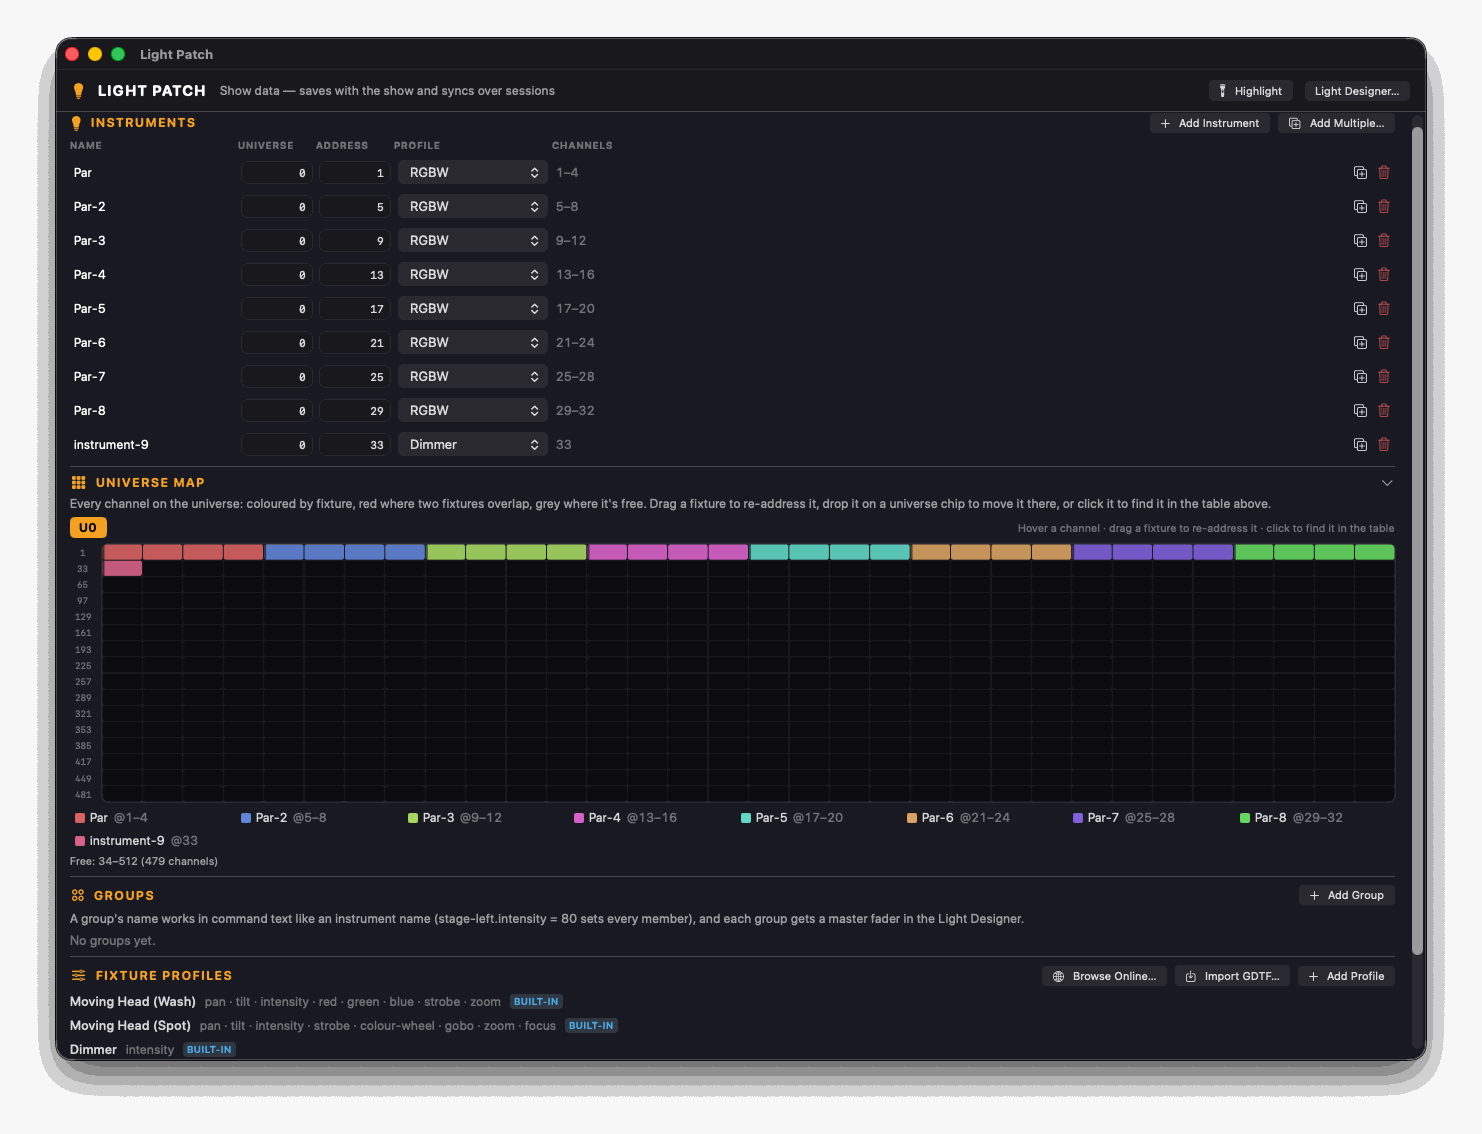
Task: Click Par-4 legend entry @13–16
Action: coord(626,818)
